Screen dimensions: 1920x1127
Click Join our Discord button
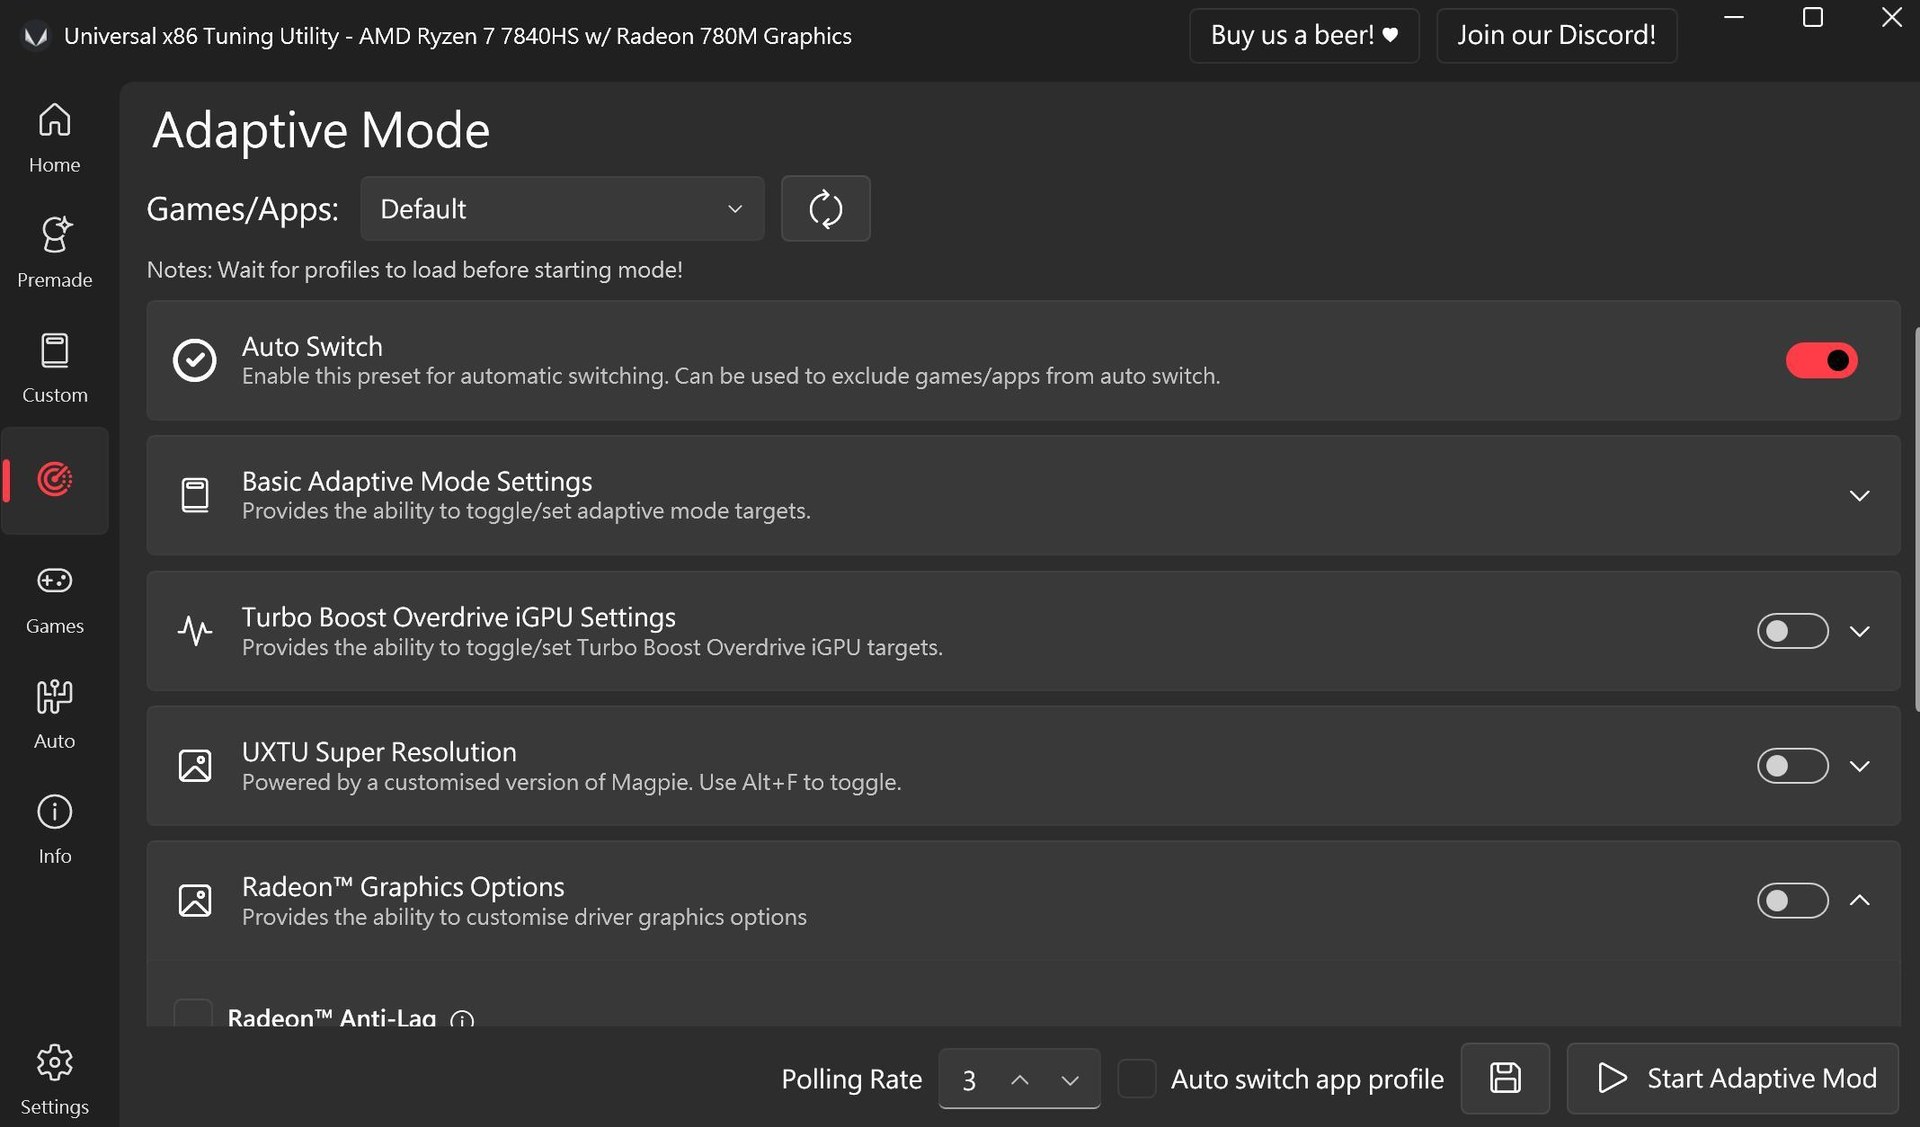(1556, 36)
